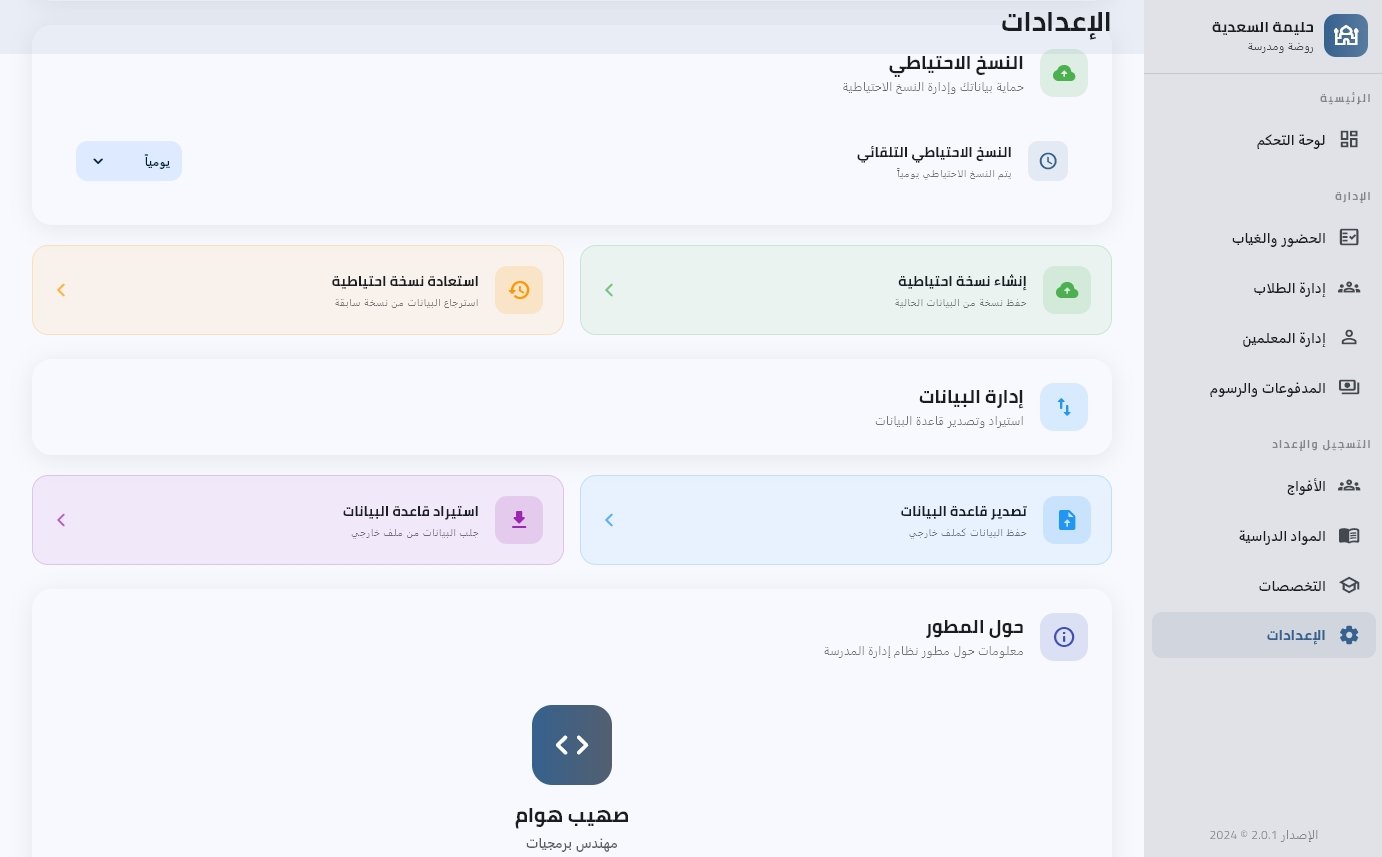The height and width of the screenshot is (857, 1382).
Task: Expand the تصدير قاعدة البيانات card chevron
Action: (609, 520)
